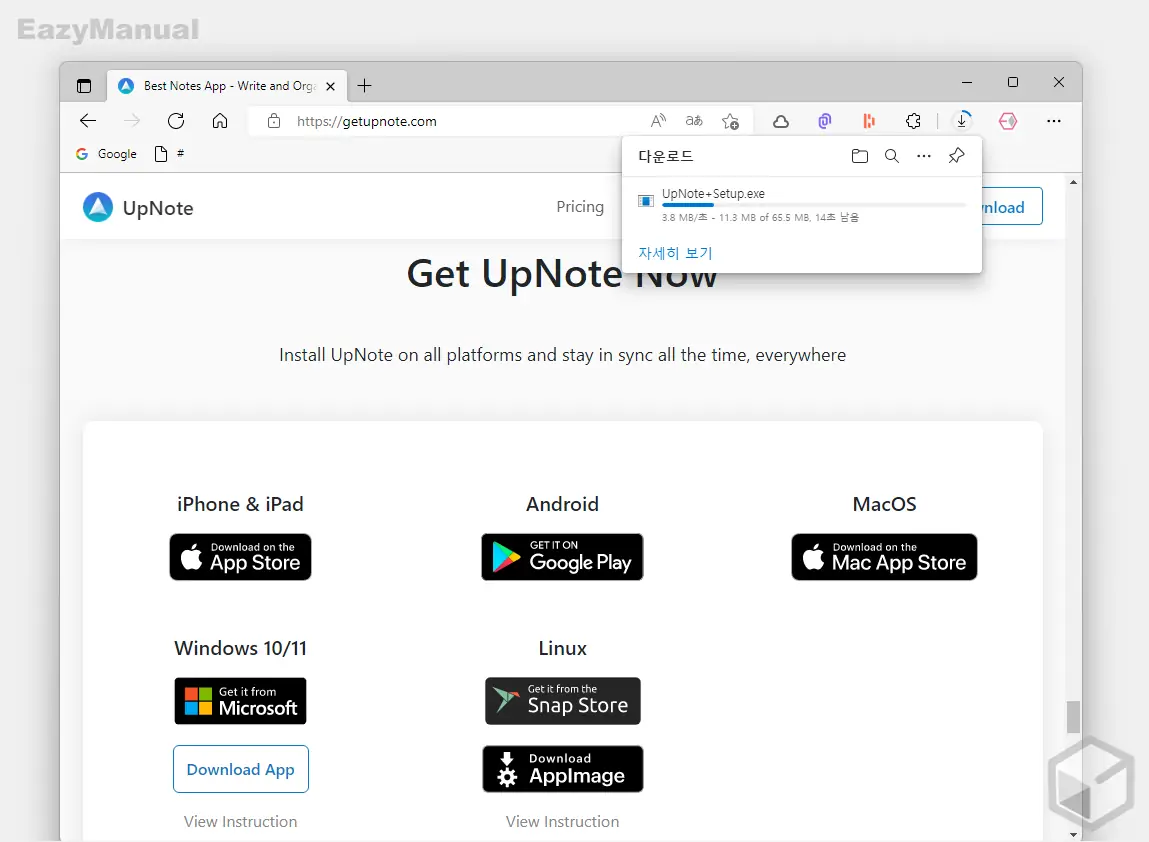
Task: Open the Pricing menu item
Action: pyautogui.click(x=580, y=207)
